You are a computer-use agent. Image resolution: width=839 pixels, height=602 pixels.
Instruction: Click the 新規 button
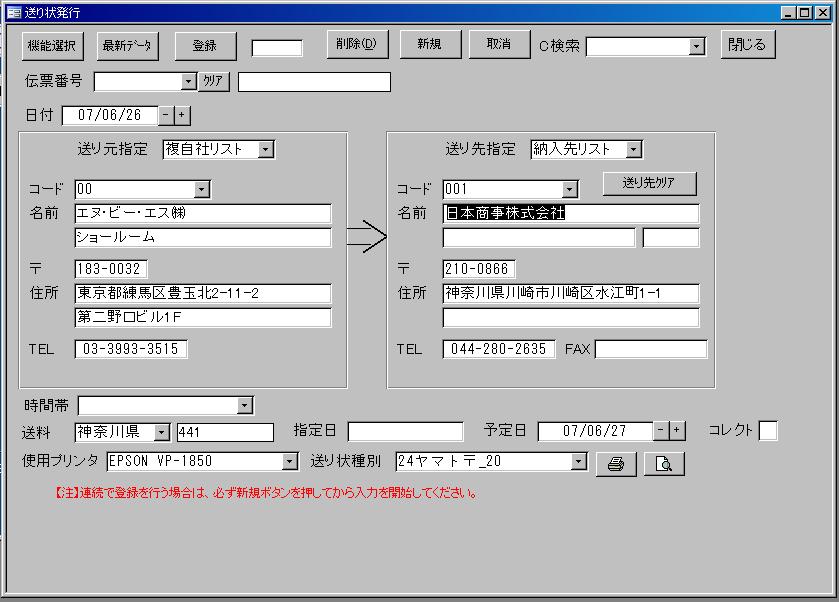click(430, 44)
